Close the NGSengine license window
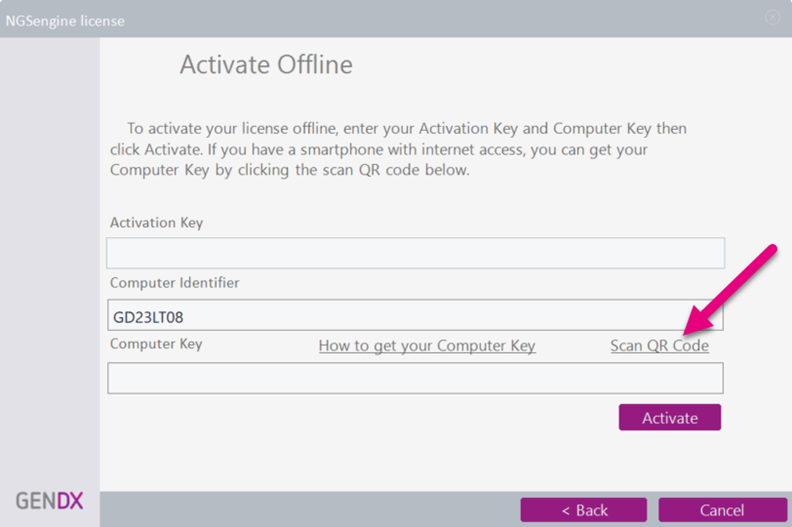Screen dimensions: 792x527 pos(772,18)
